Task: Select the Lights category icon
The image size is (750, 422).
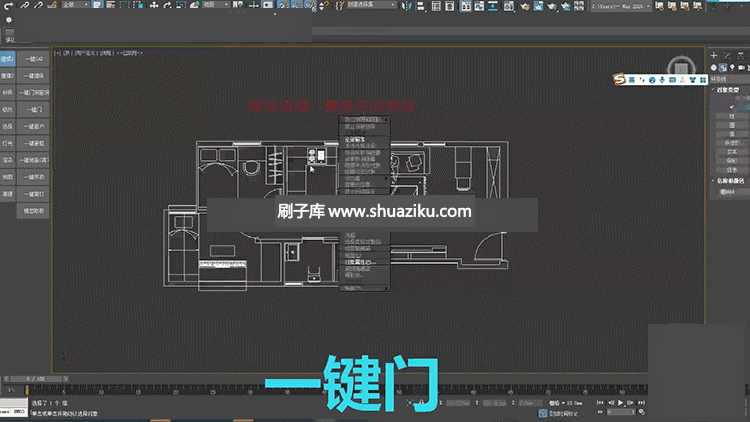Action: [x=732, y=67]
